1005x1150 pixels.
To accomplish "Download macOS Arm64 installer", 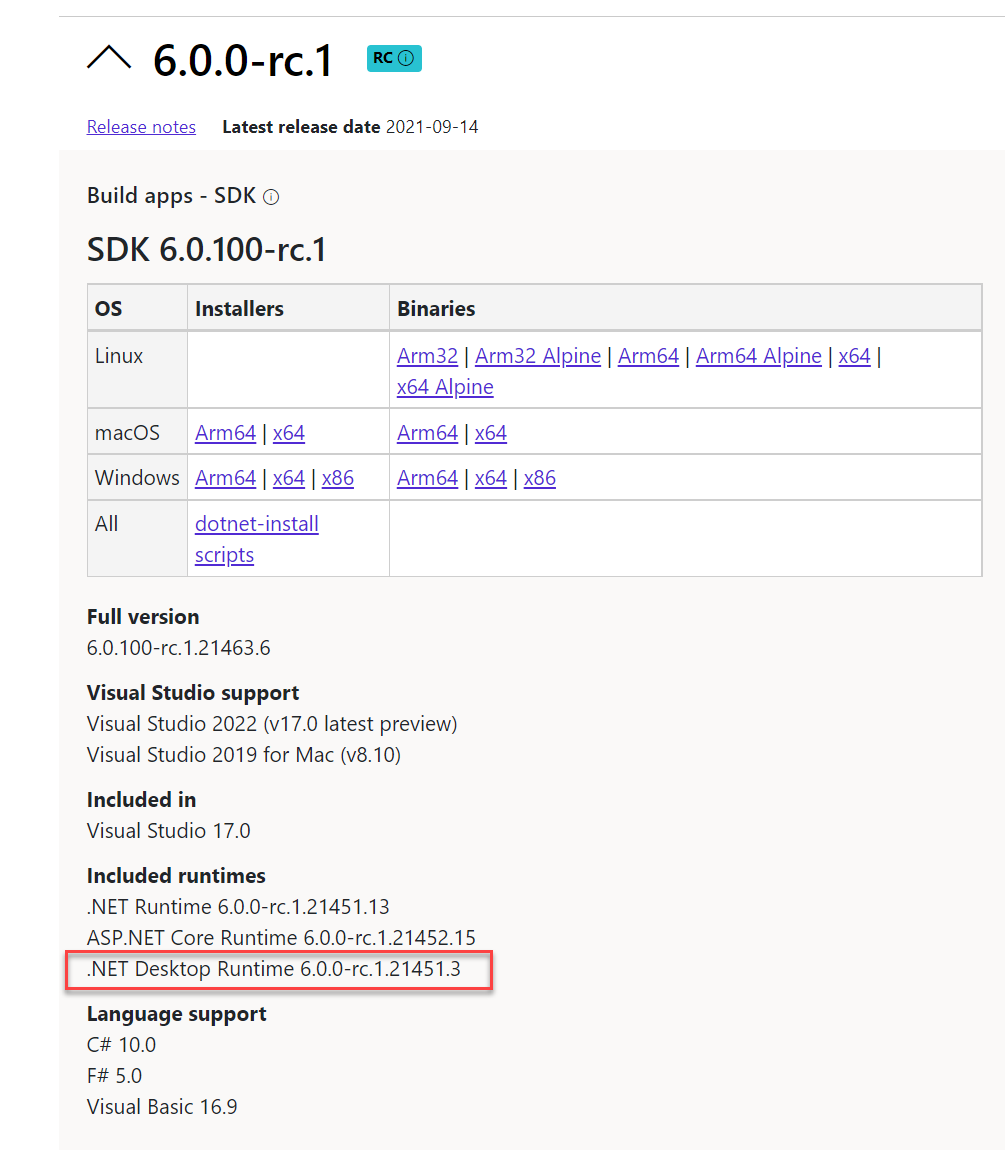I will 225,433.
